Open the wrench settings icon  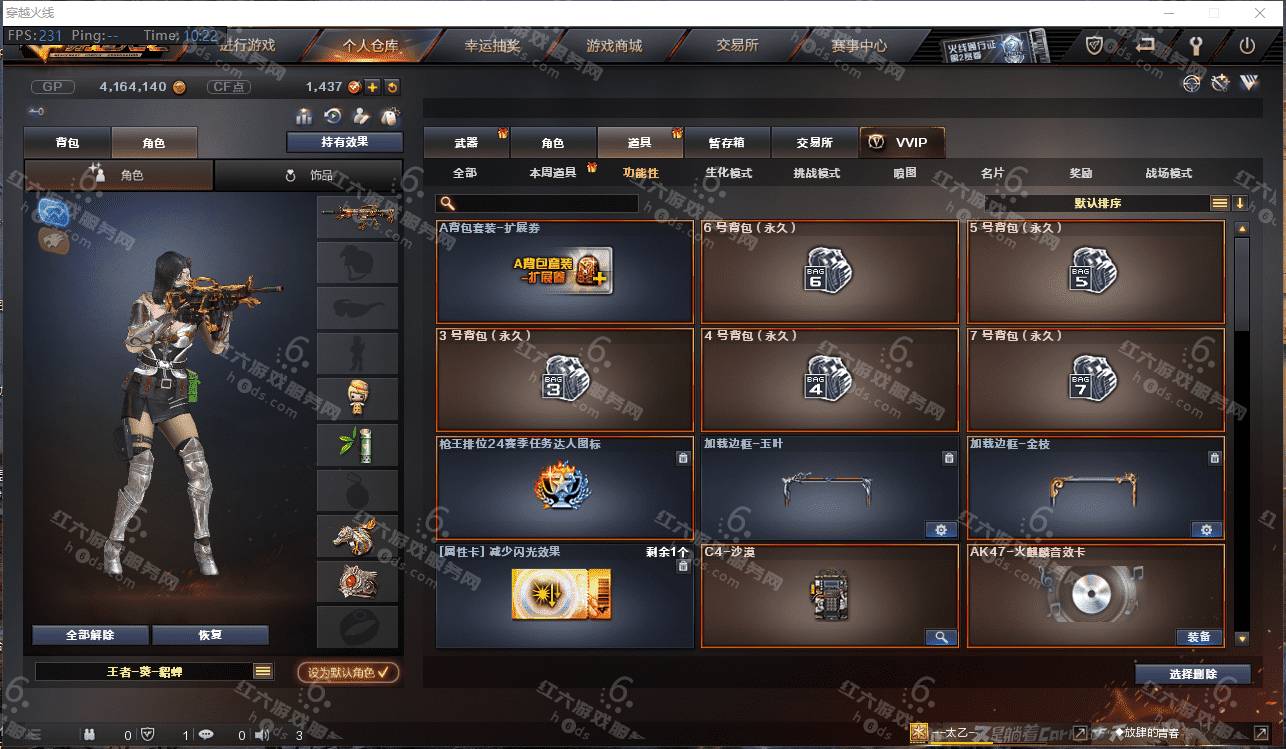tap(1194, 46)
